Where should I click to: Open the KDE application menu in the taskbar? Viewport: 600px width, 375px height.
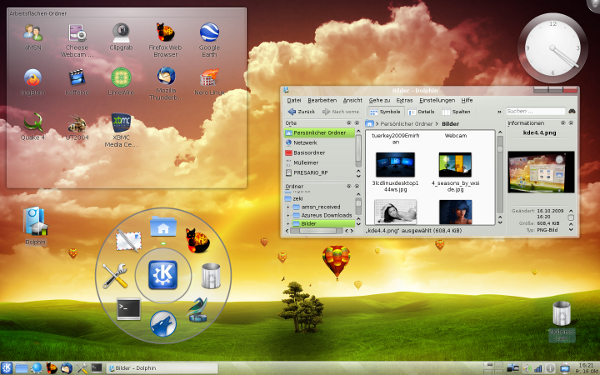(x=7, y=368)
